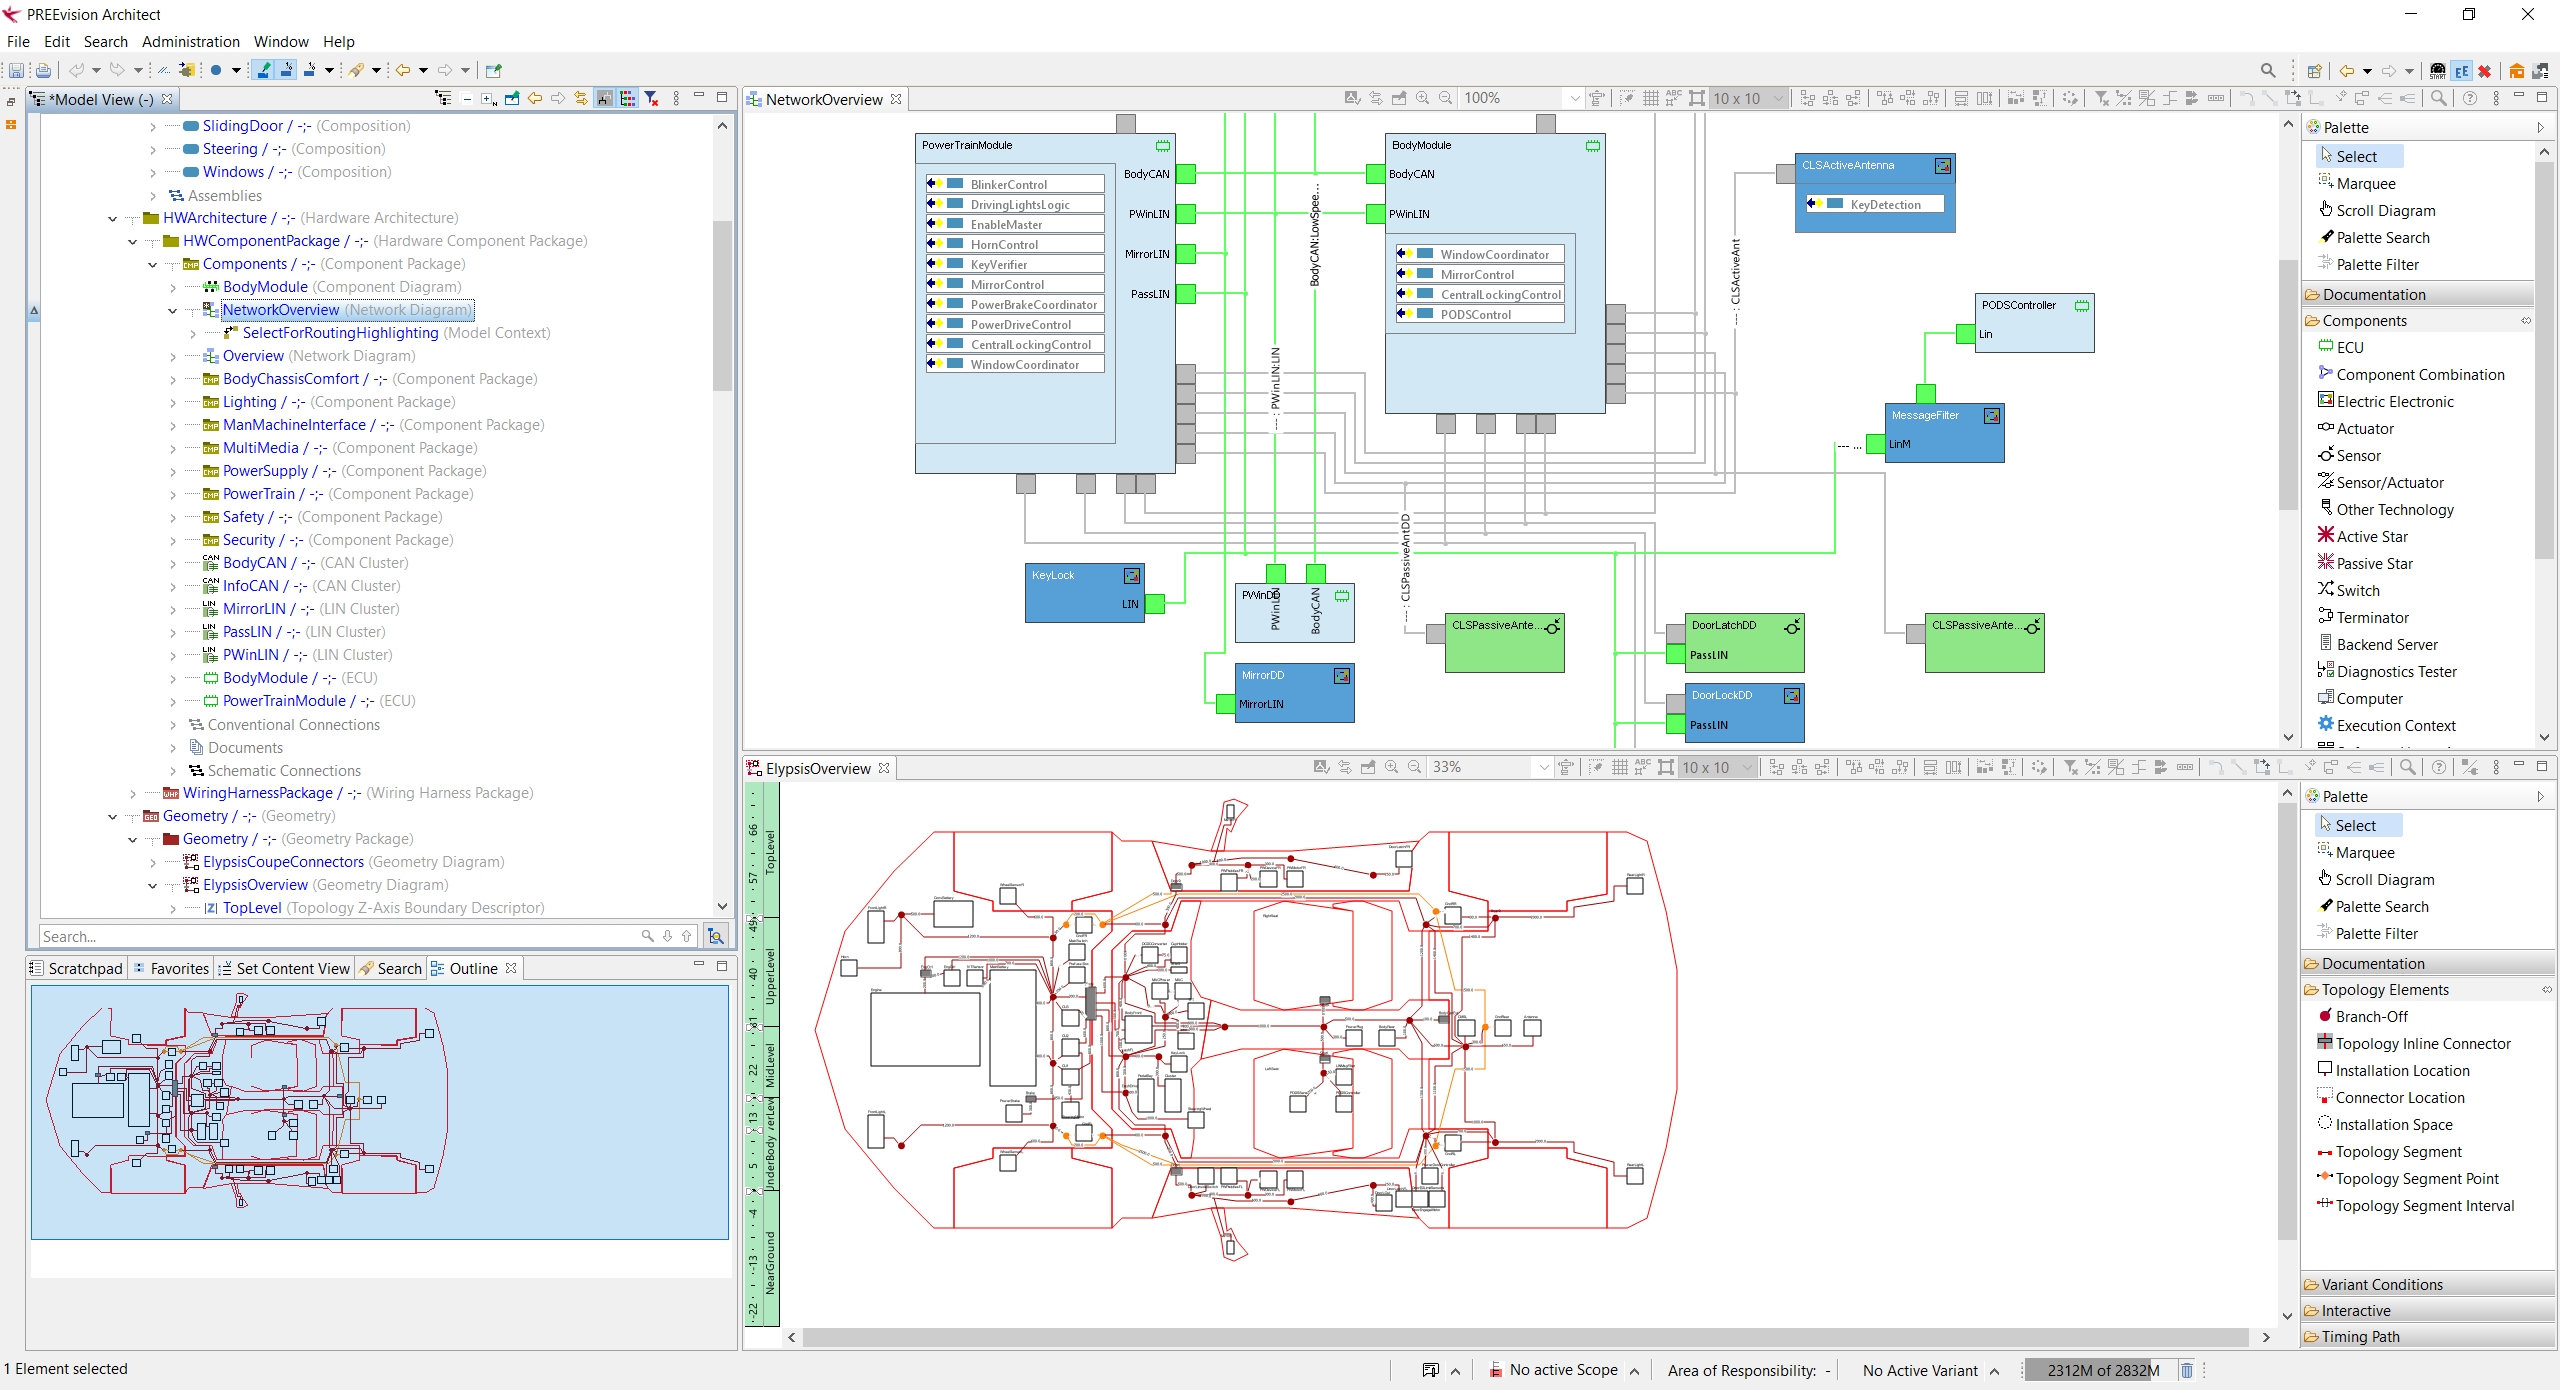Toggle the gray hierarchy layout button in Model View toolbar

click(x=604, y=98)
